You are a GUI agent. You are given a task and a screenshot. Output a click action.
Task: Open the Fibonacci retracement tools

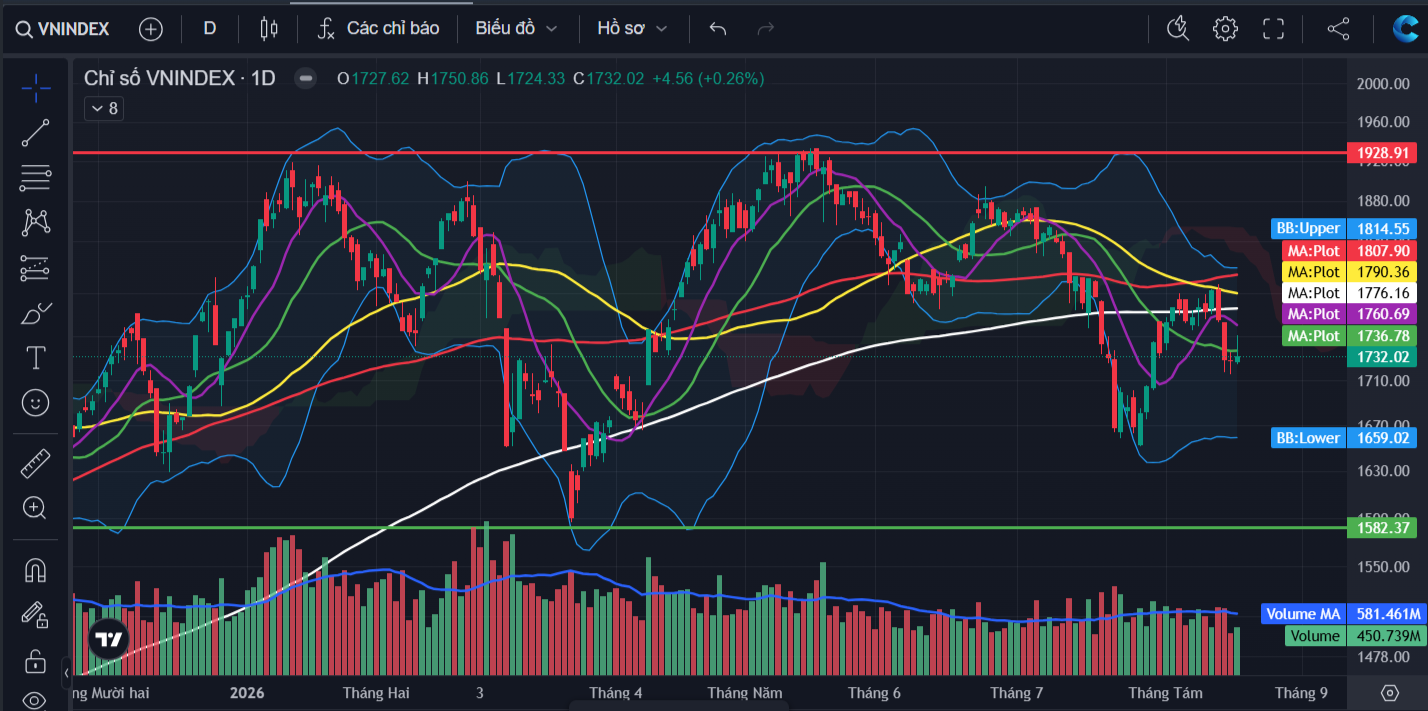pyautogui.click(x=35, y=178)
